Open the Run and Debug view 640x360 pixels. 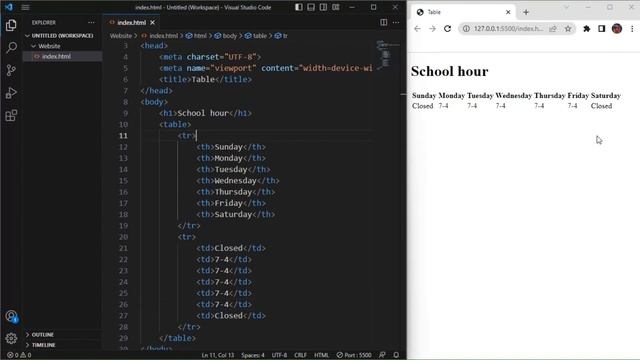11,93
